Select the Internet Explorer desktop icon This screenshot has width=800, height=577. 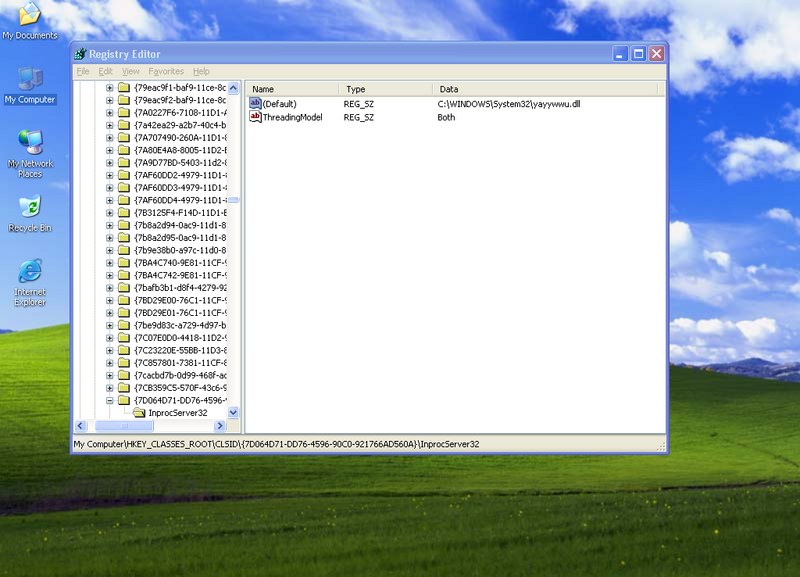click(x=30, y=283)
